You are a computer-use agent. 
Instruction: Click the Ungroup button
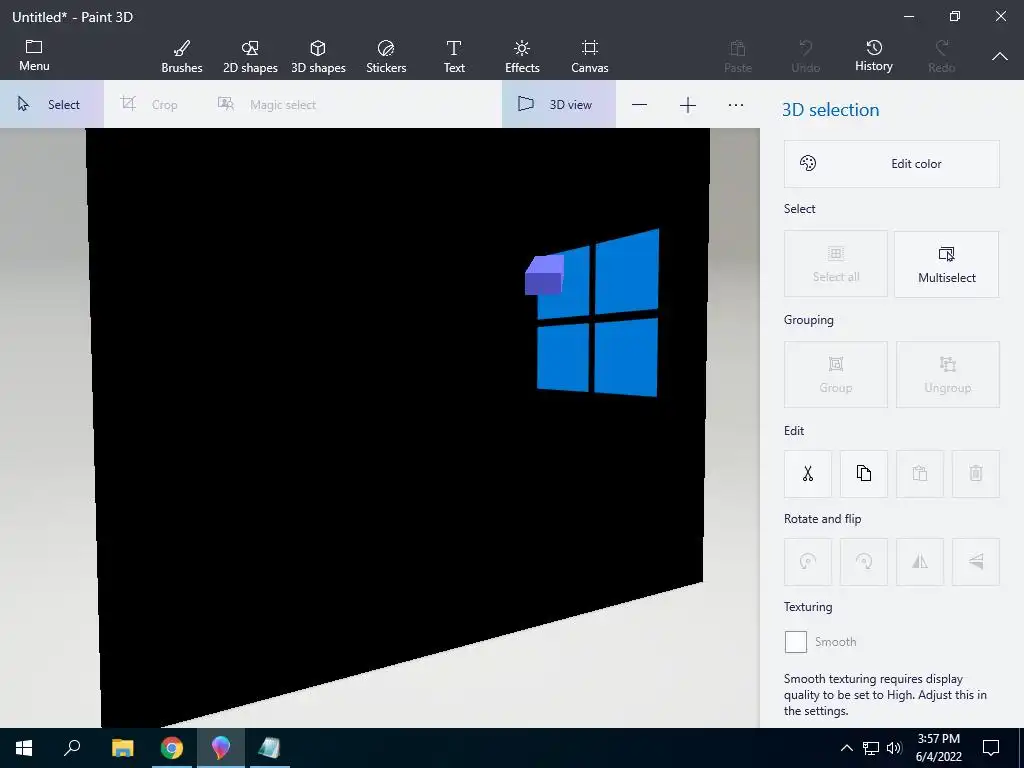click(948, 374)
